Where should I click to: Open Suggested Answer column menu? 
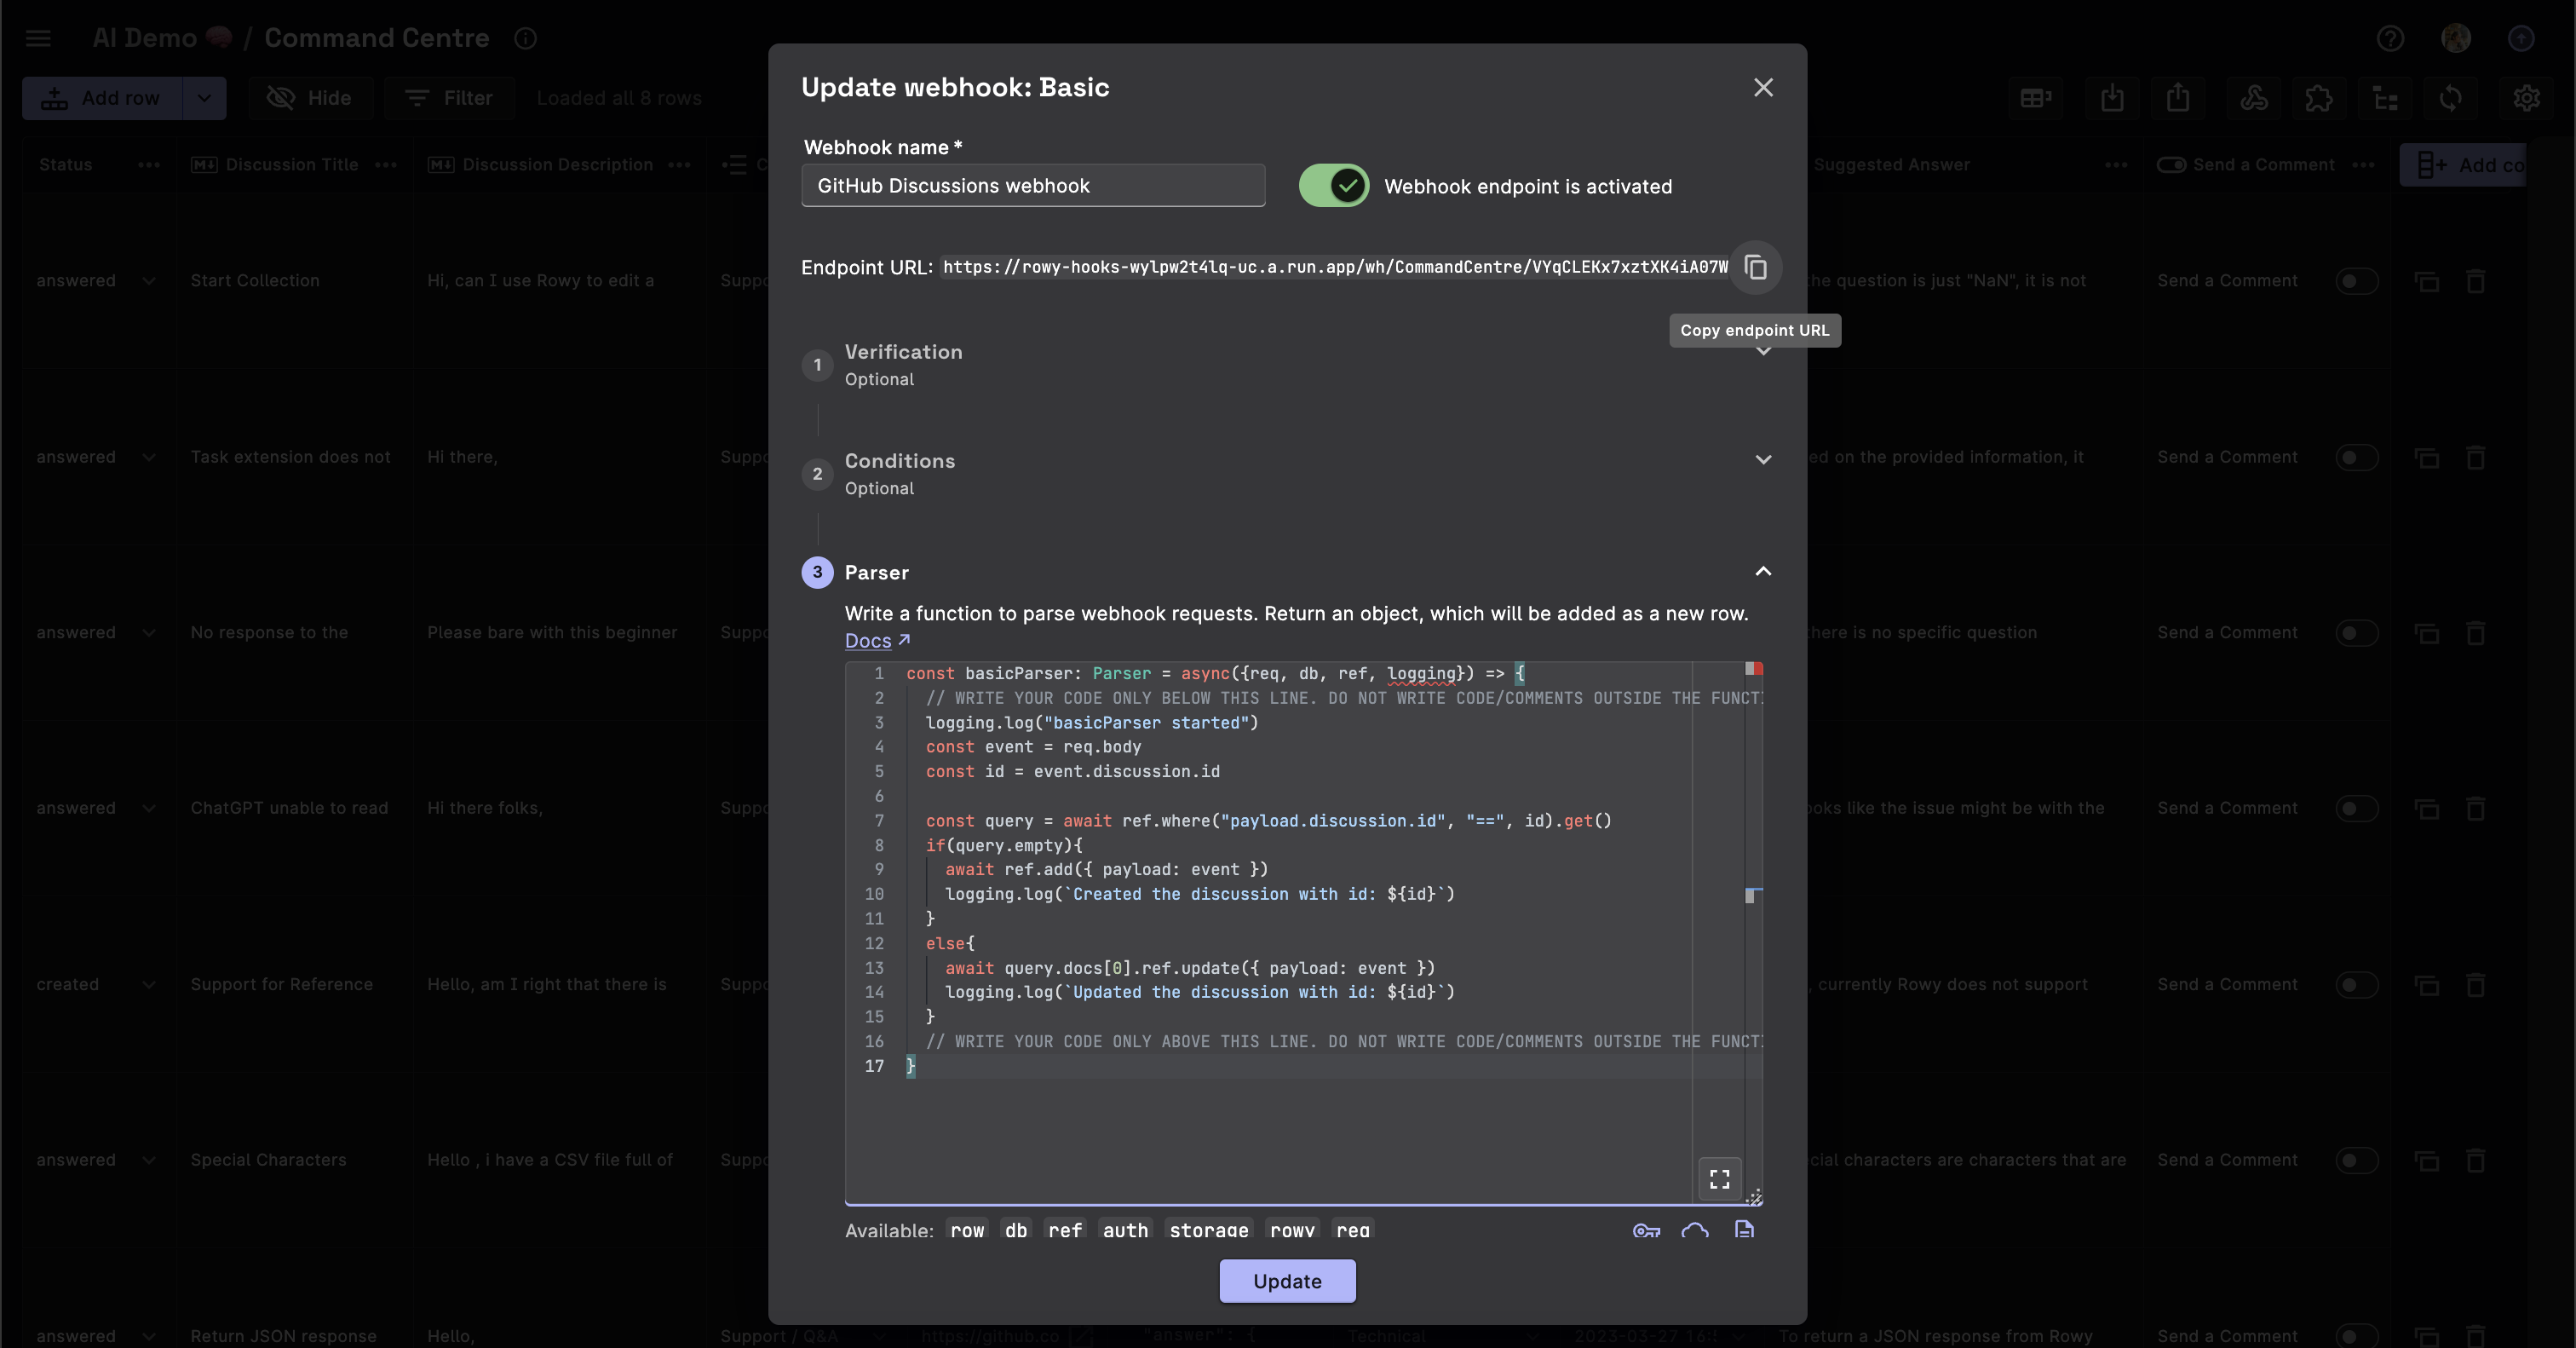tap(2116, 165)
